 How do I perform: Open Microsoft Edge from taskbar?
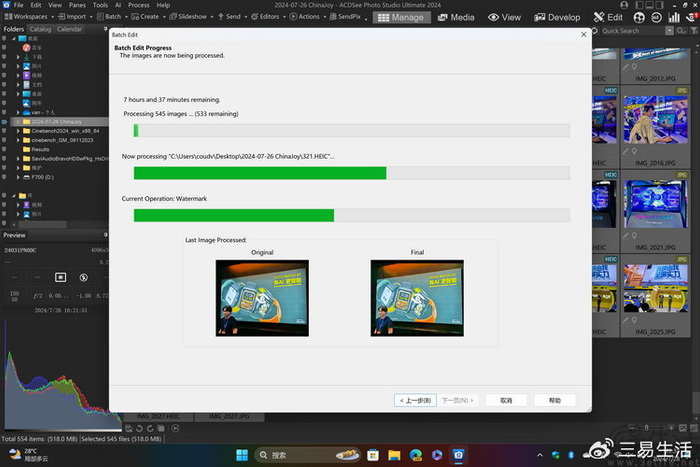pyautogui.click(x=416, y=455)
